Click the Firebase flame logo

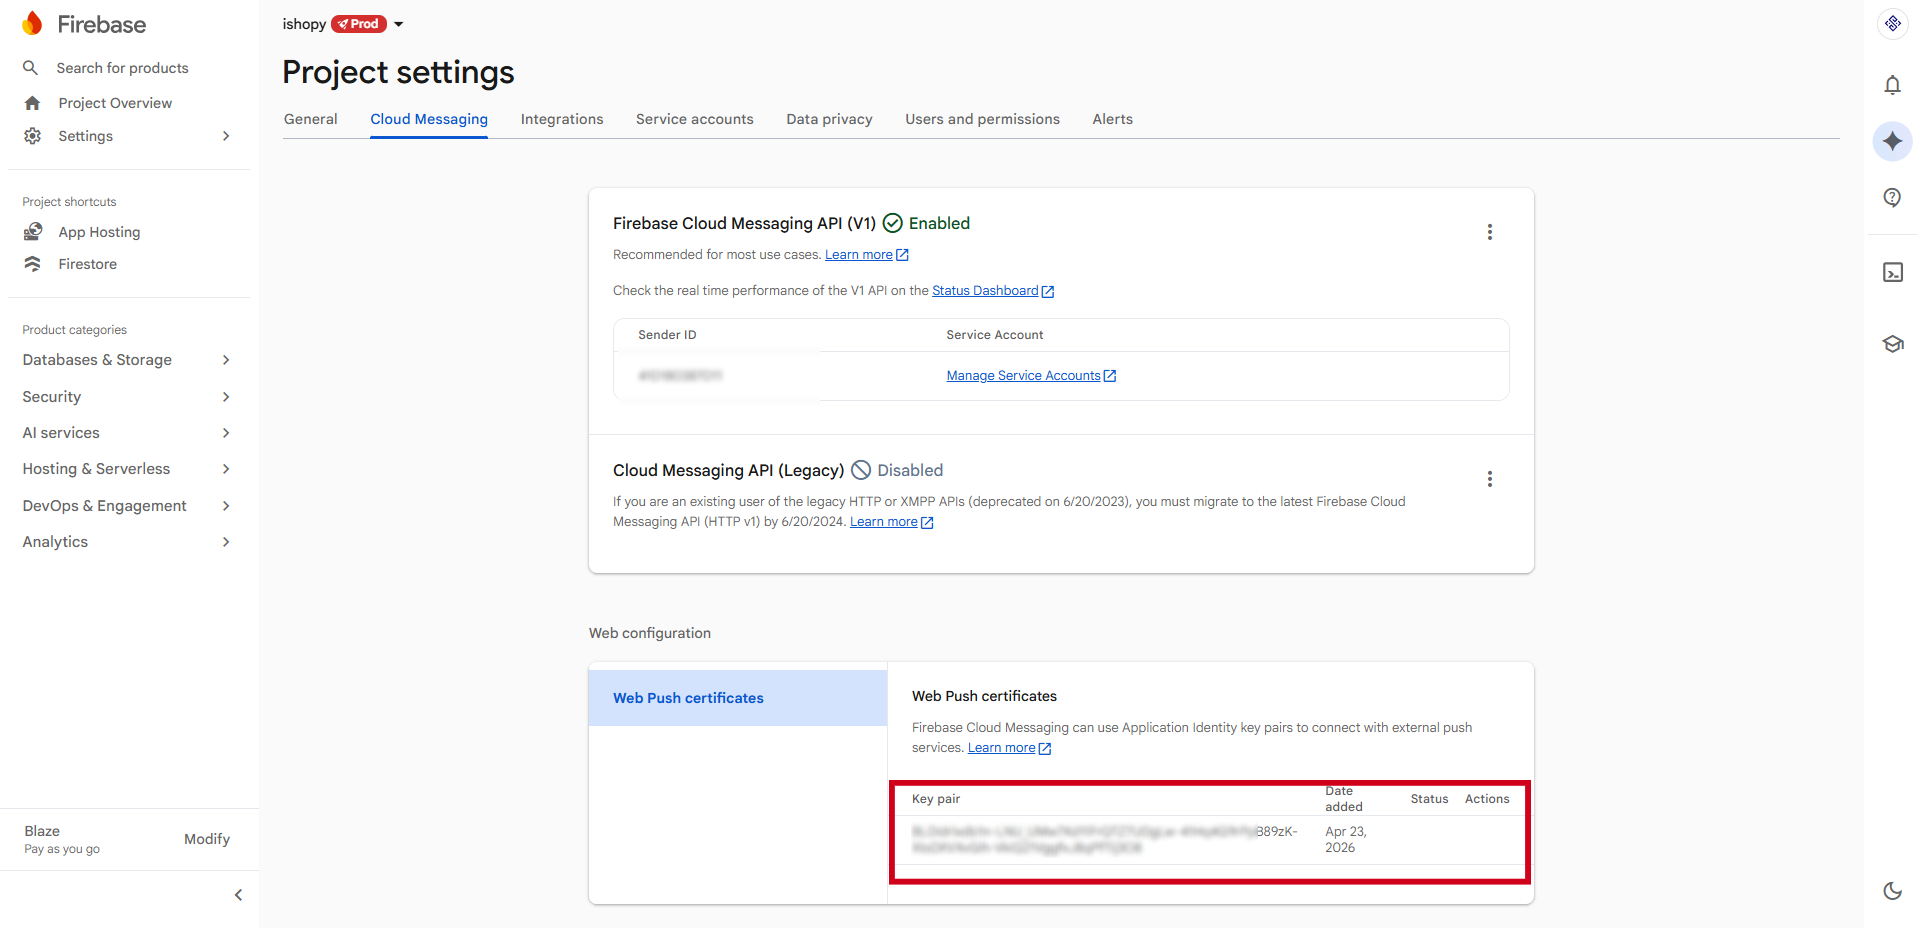pos(32,24)
